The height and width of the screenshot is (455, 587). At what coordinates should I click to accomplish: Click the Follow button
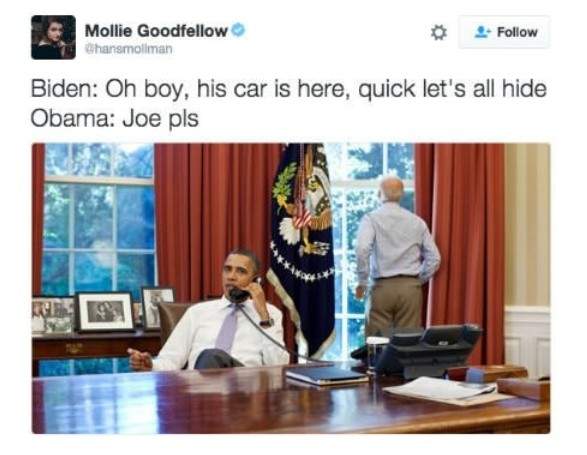(504, 32)
